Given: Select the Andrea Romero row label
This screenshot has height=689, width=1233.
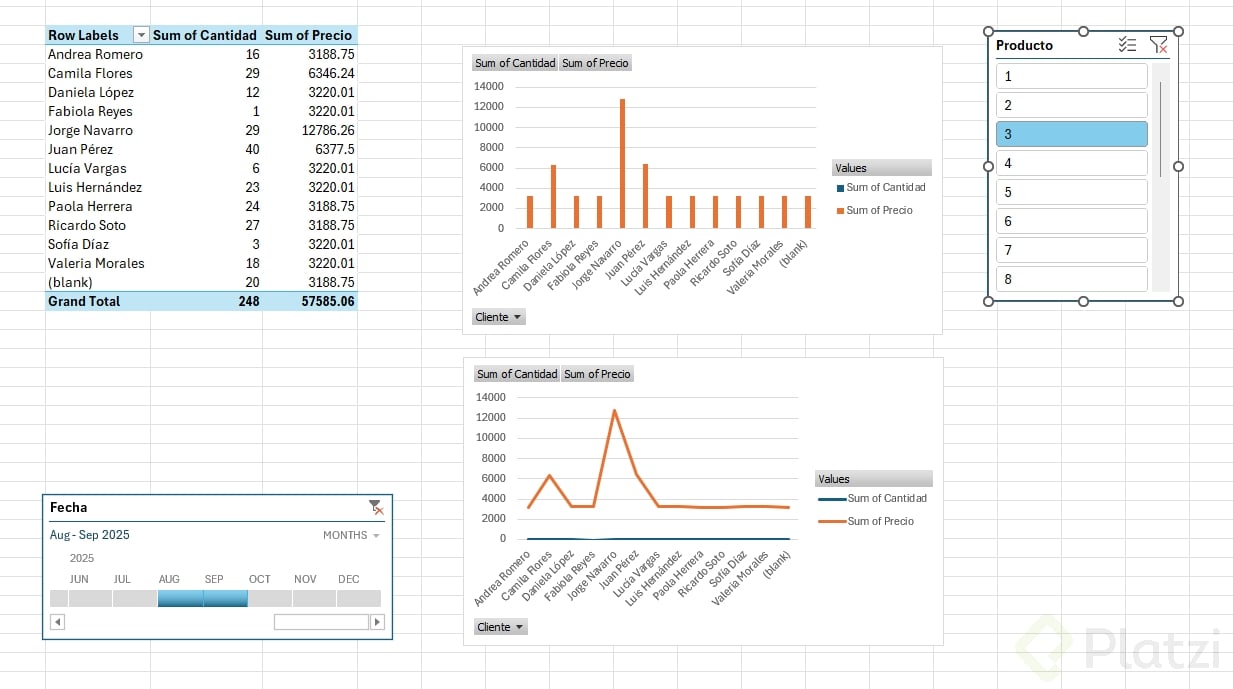Looking at the screenshot, I should pos(96,54).
